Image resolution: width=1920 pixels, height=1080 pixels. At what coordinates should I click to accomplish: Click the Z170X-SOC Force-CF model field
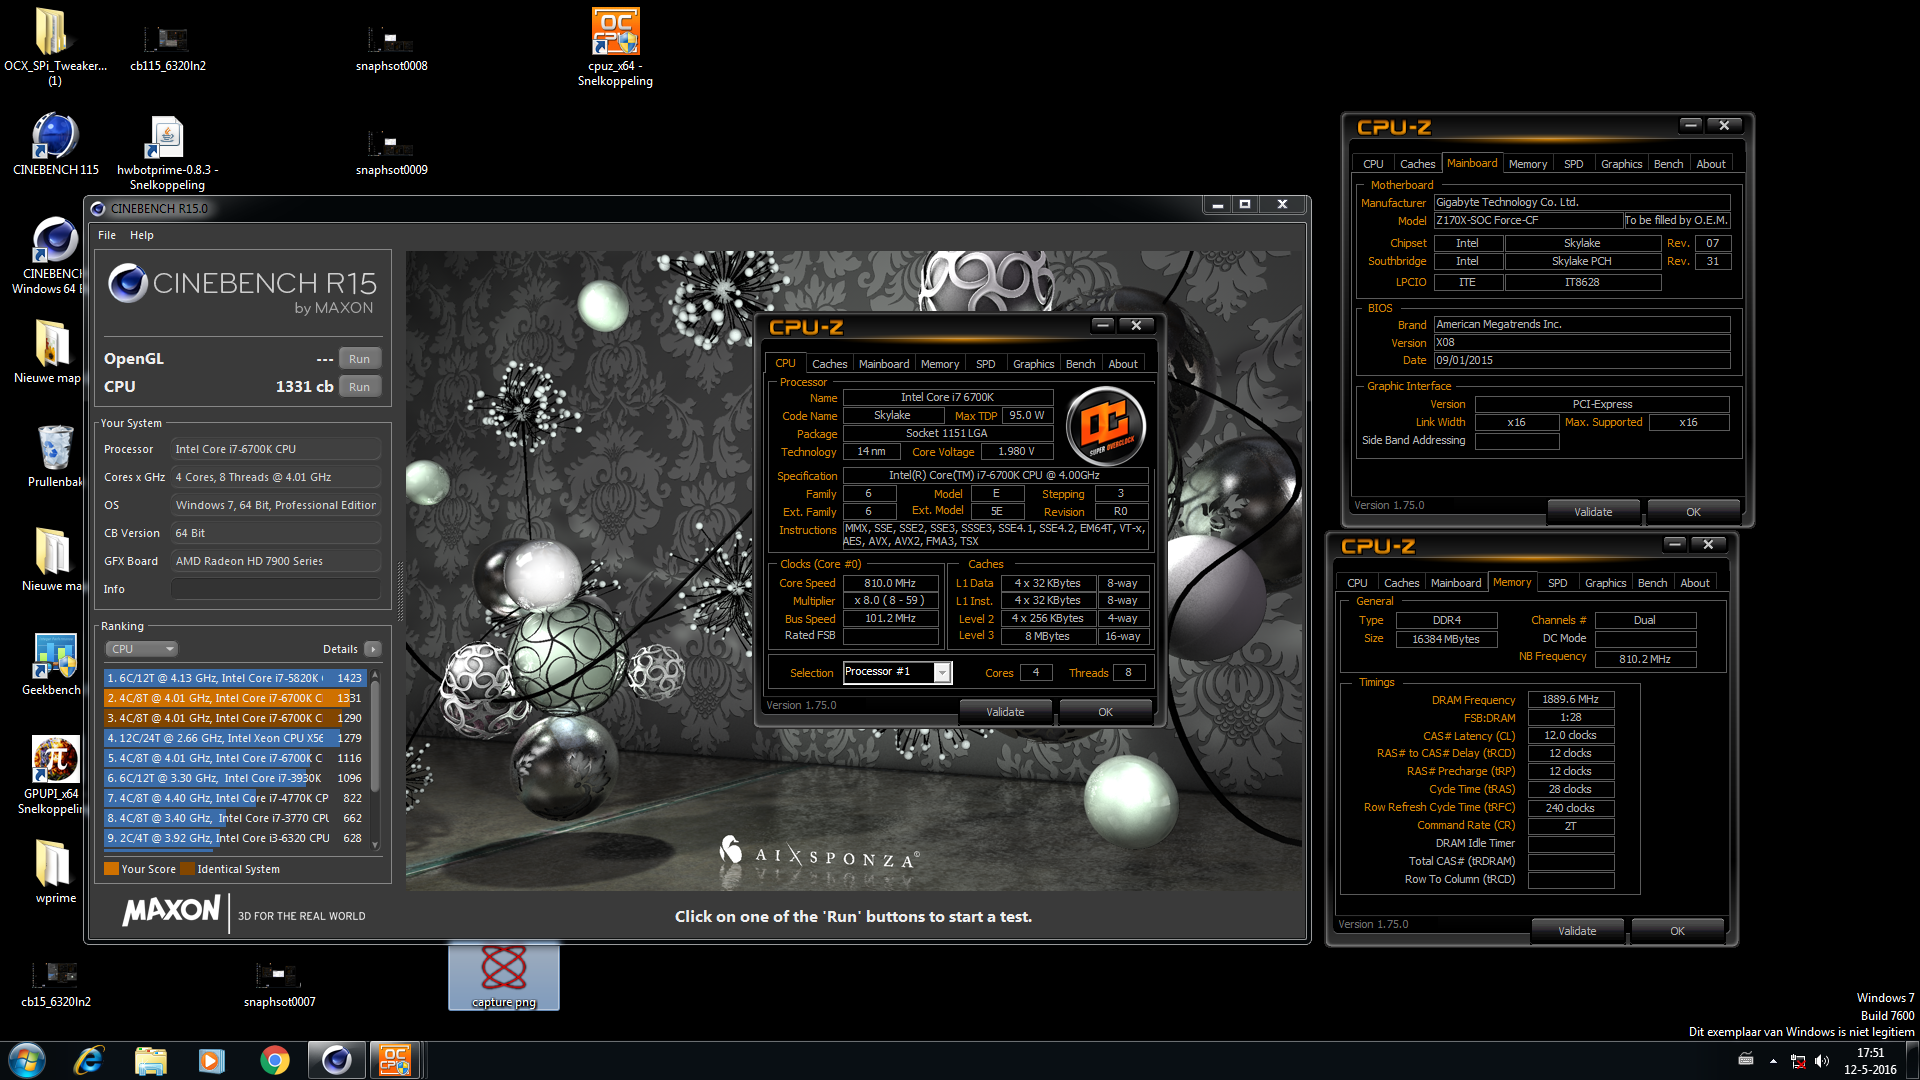point(1527,220)
